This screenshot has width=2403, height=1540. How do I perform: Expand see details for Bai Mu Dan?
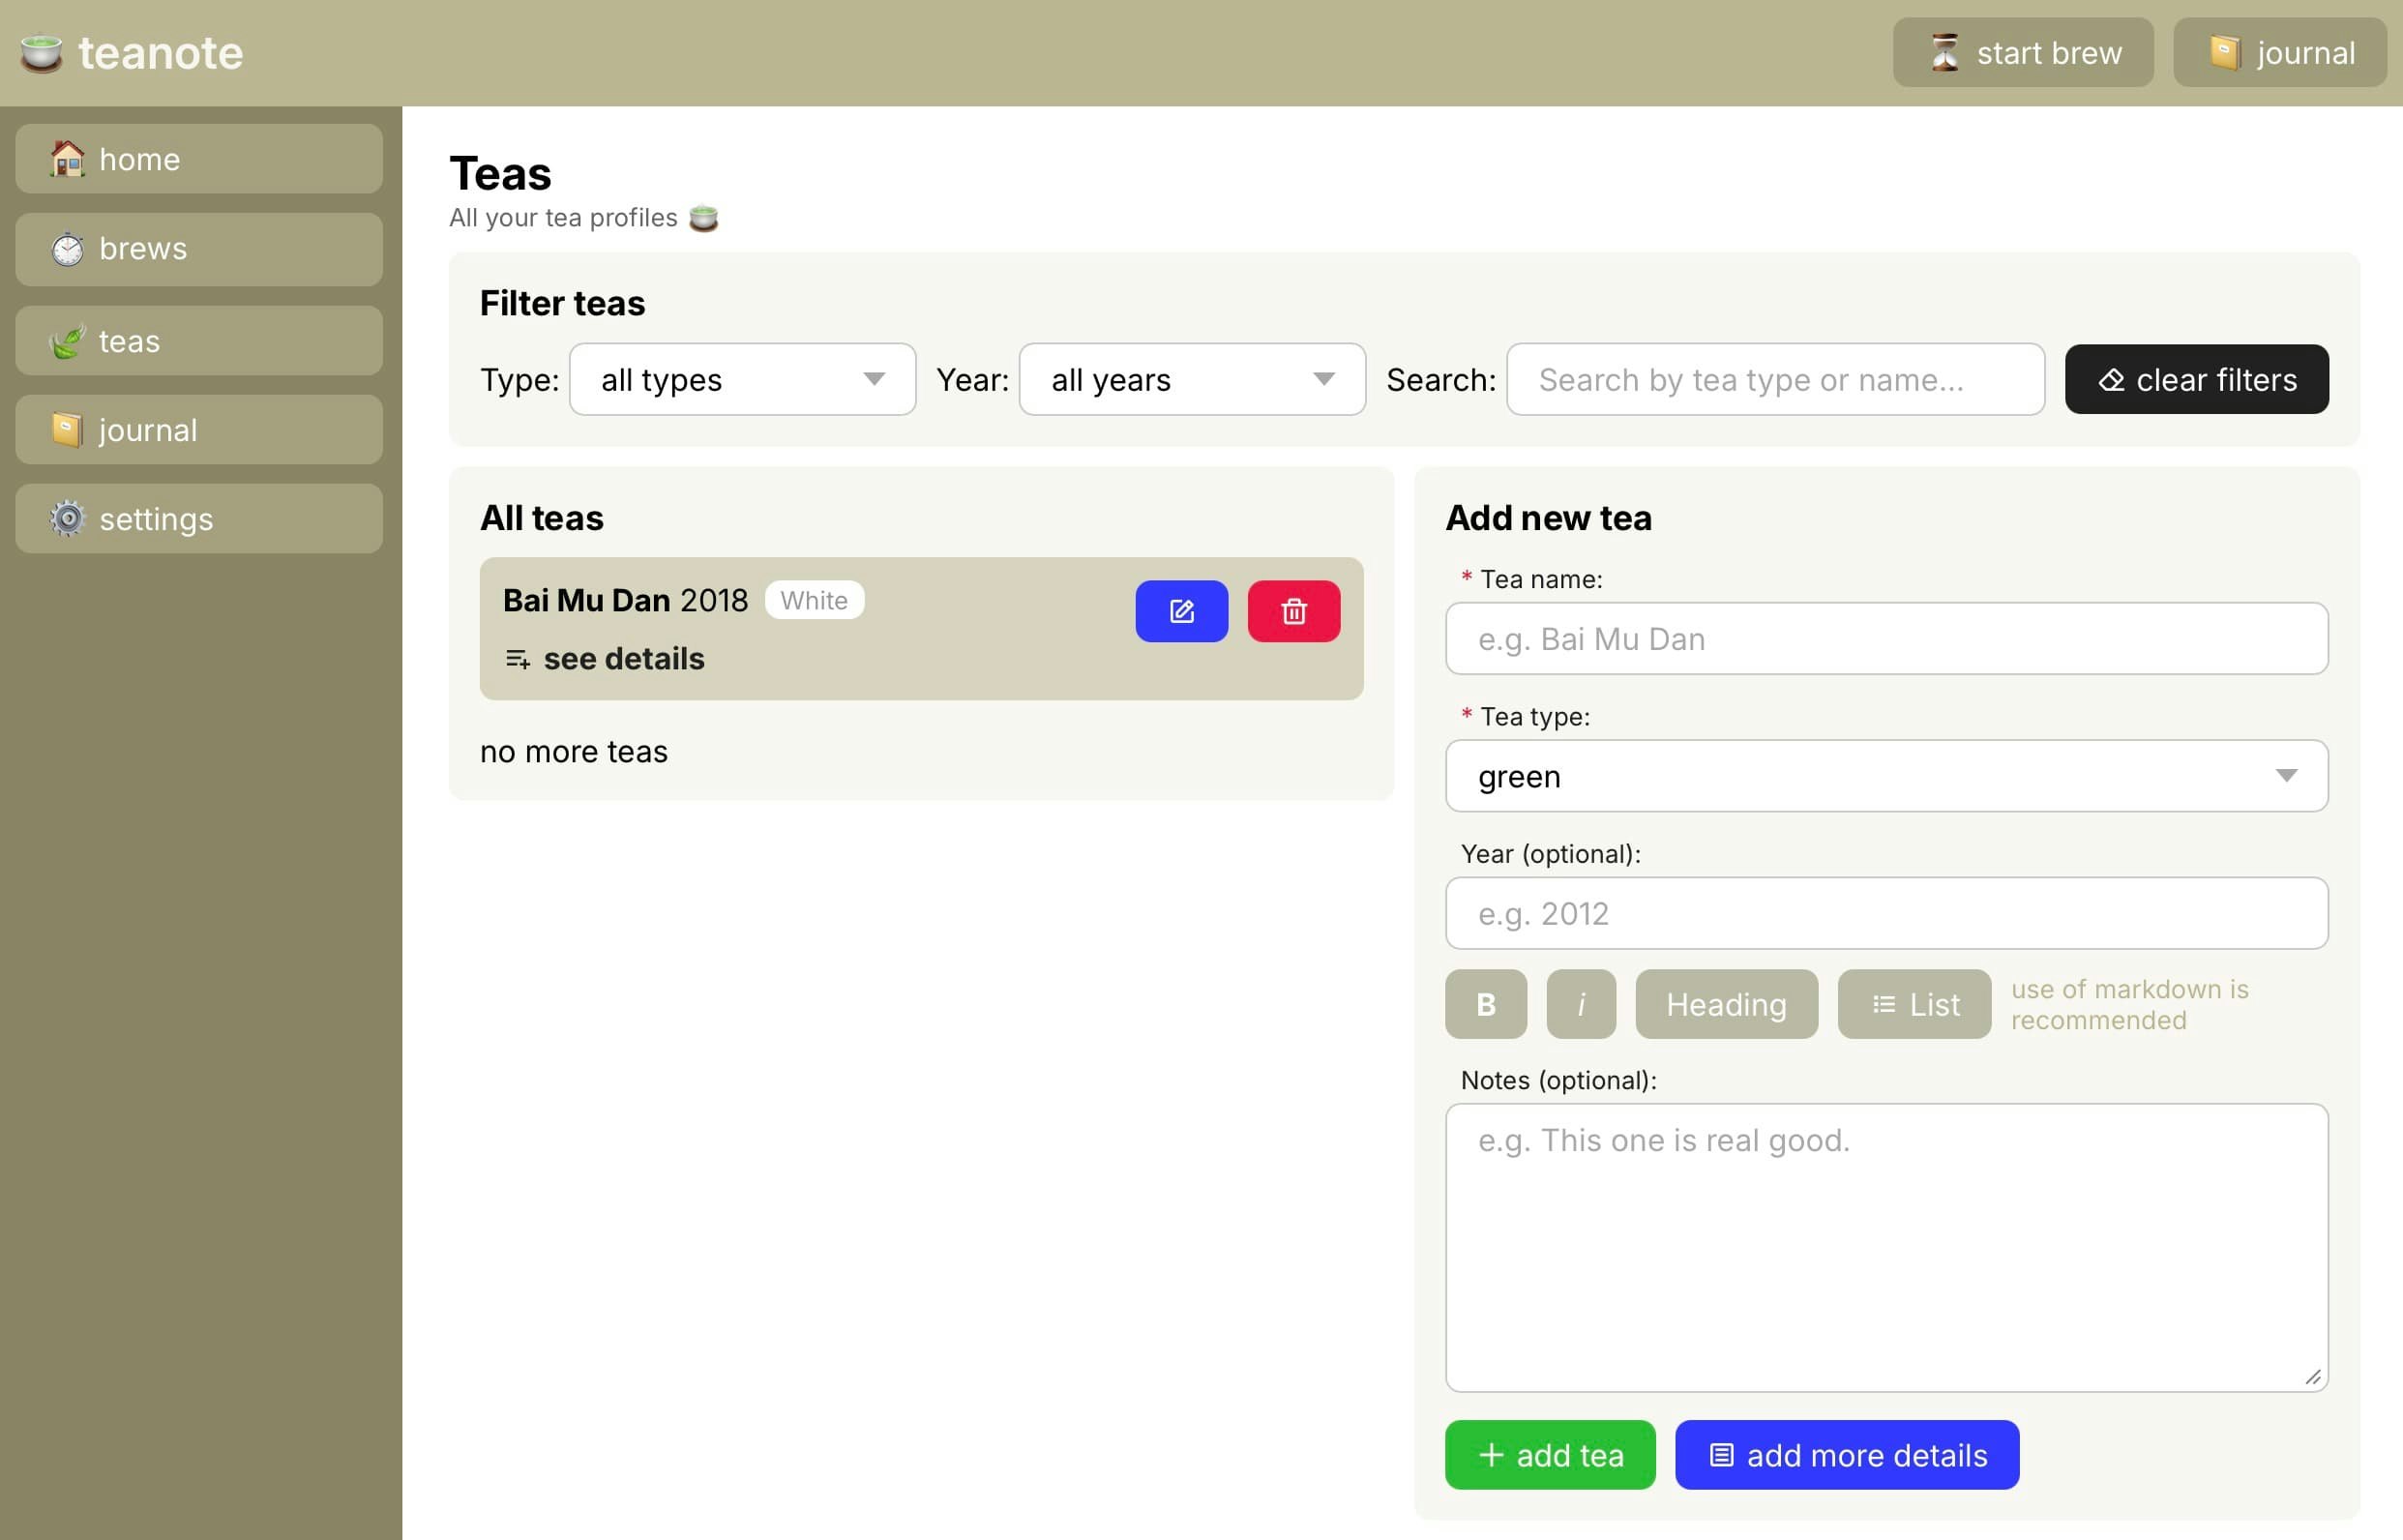point(605,659)
